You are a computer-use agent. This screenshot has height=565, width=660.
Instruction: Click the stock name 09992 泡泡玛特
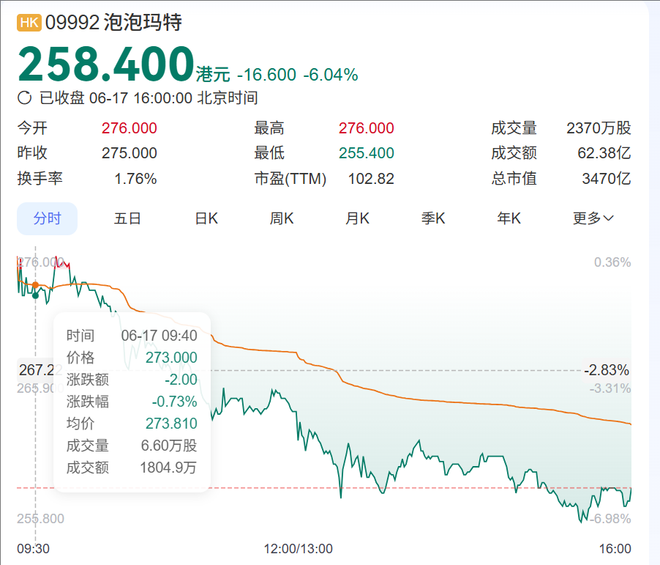114,22
